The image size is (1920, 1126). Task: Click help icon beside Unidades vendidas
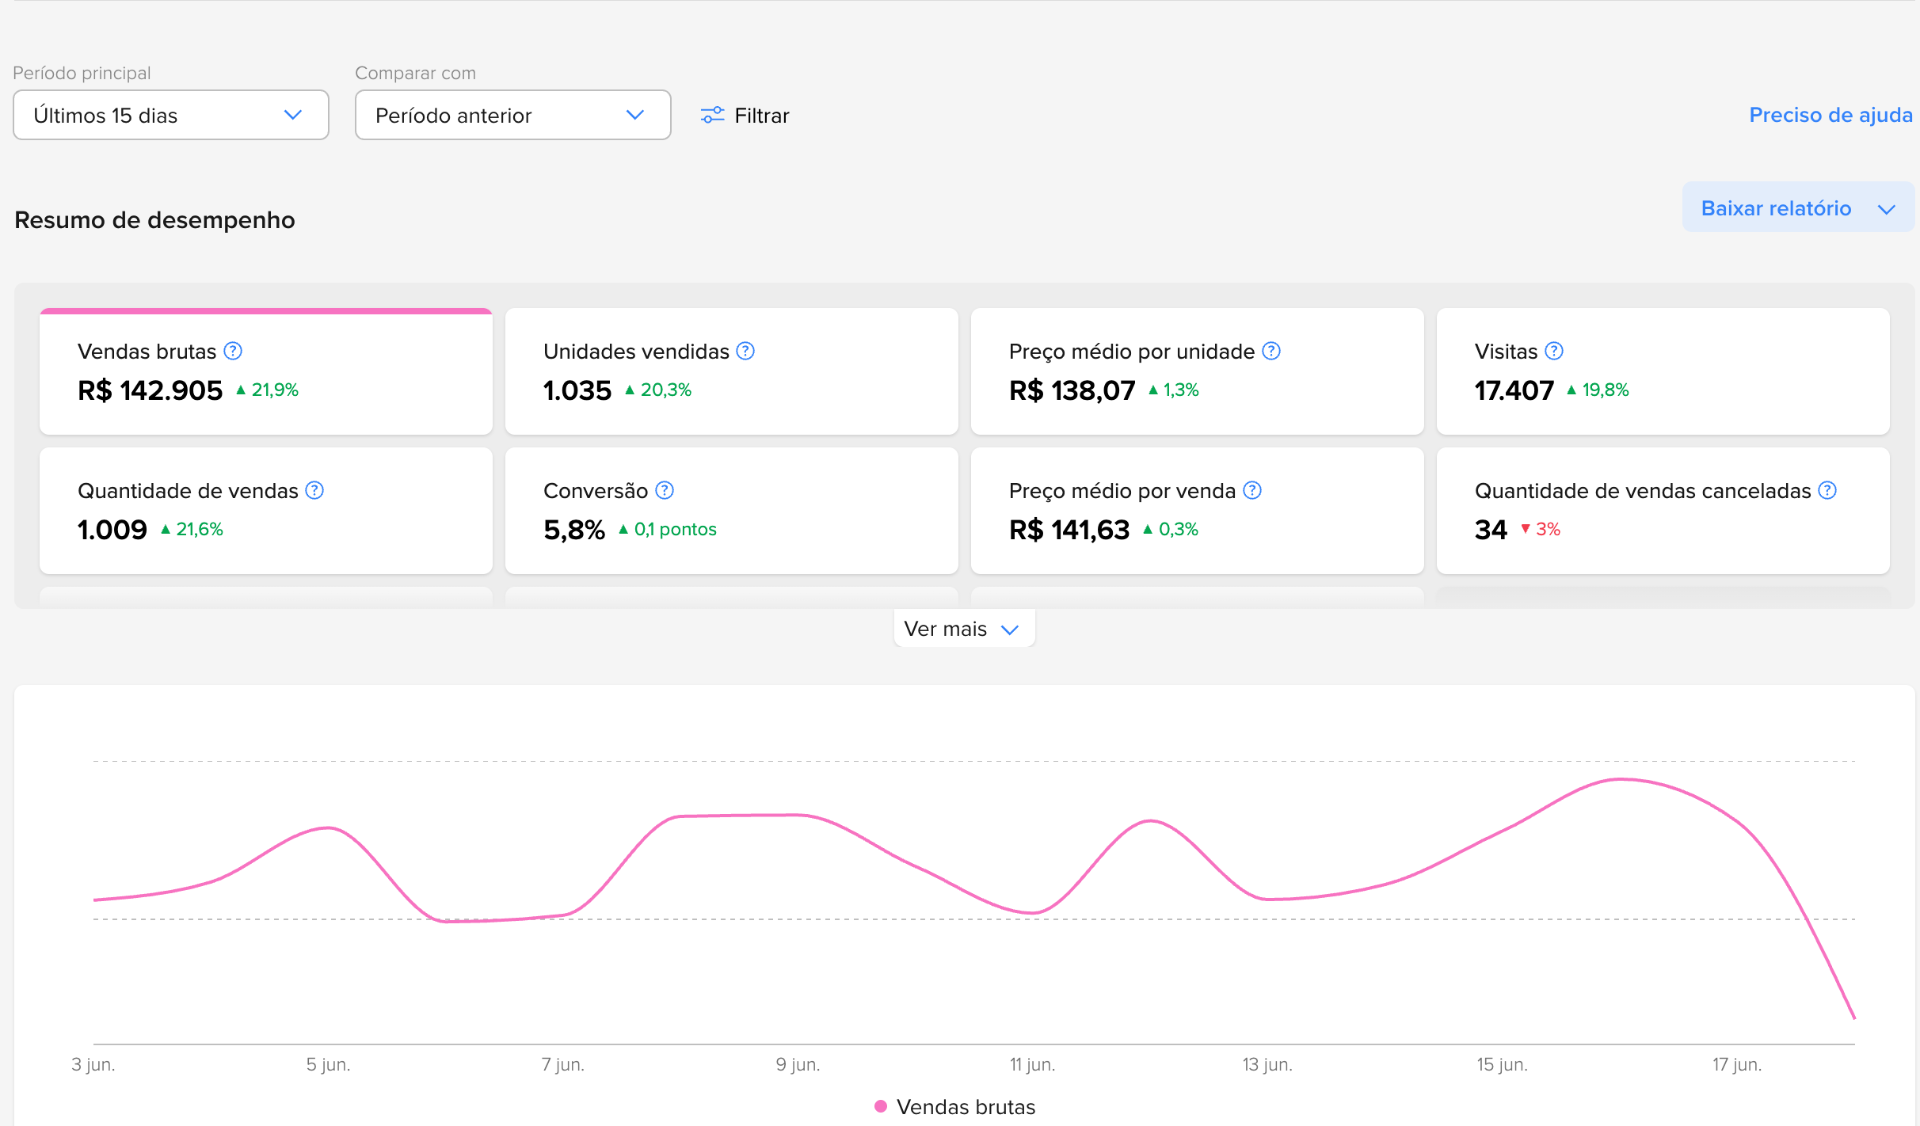[x=745, y=351]
